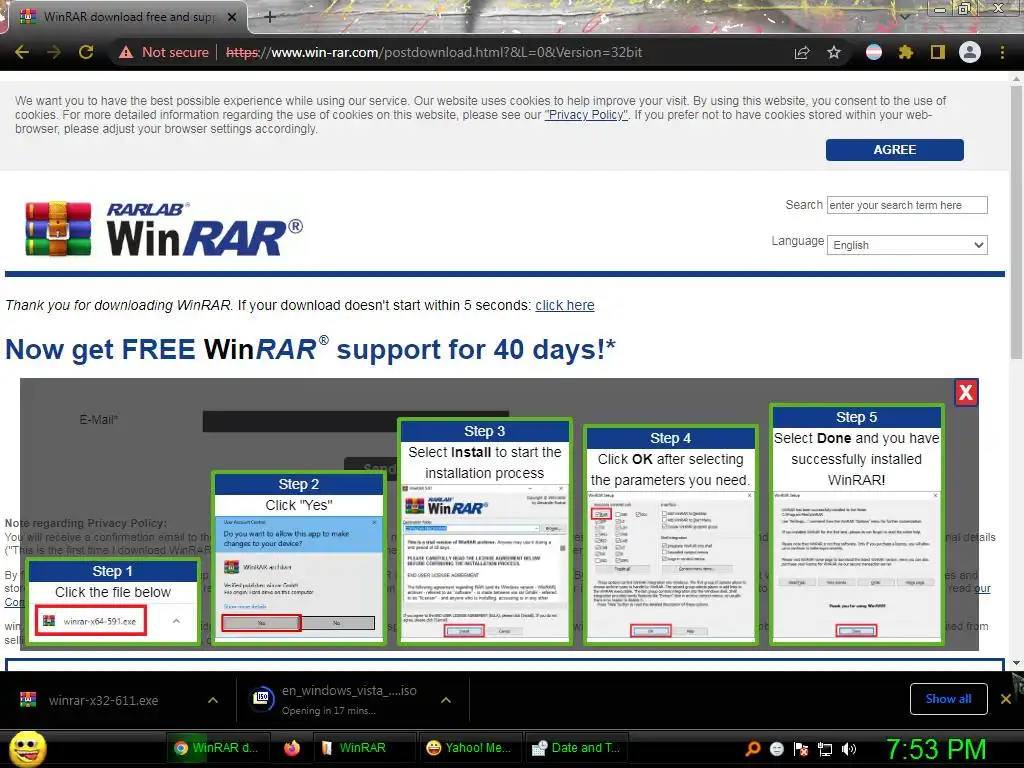
Task: Open the profile avatar icon
Action: point(970,52)
